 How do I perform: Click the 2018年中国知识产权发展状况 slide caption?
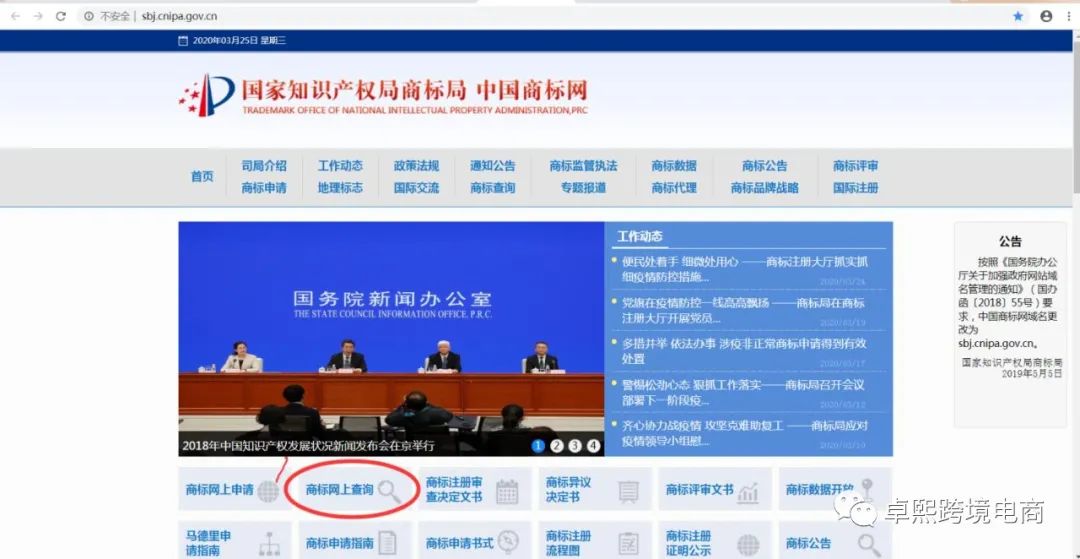(308, 446)
